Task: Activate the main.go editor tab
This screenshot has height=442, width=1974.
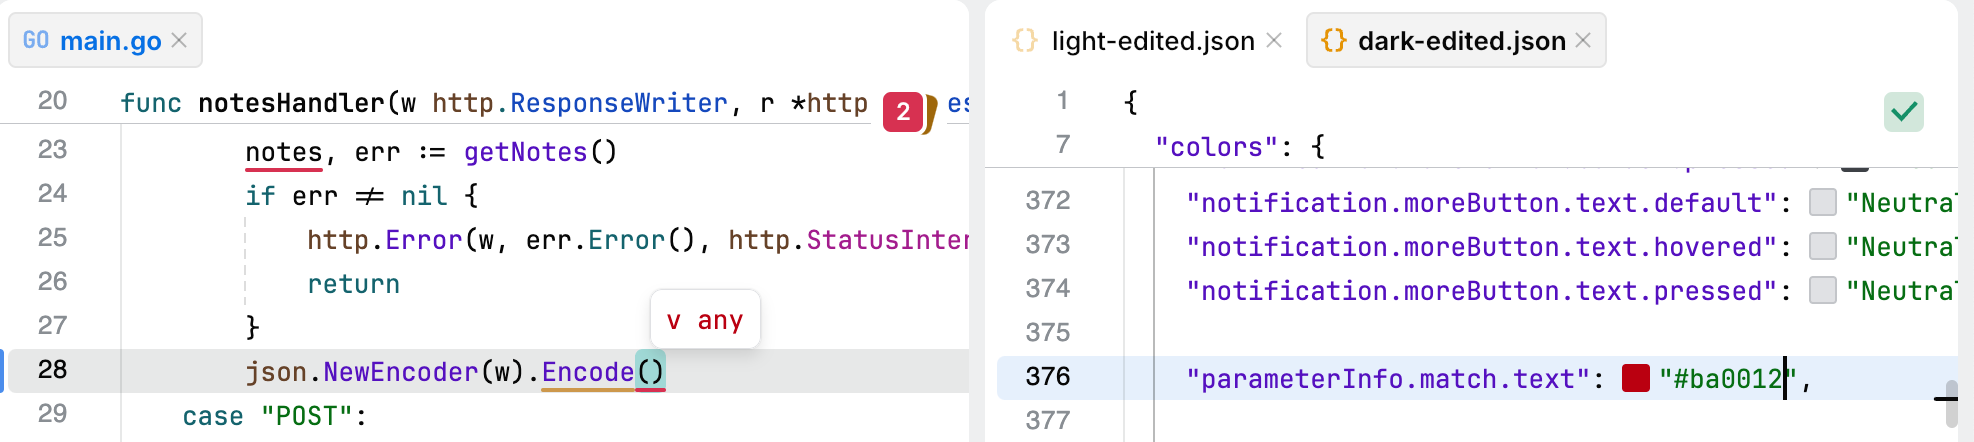Action: (x=110, y=40)
